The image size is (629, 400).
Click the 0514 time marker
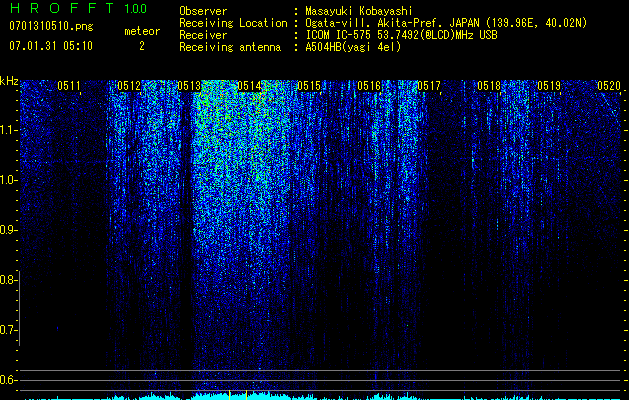tap(249, 86)
